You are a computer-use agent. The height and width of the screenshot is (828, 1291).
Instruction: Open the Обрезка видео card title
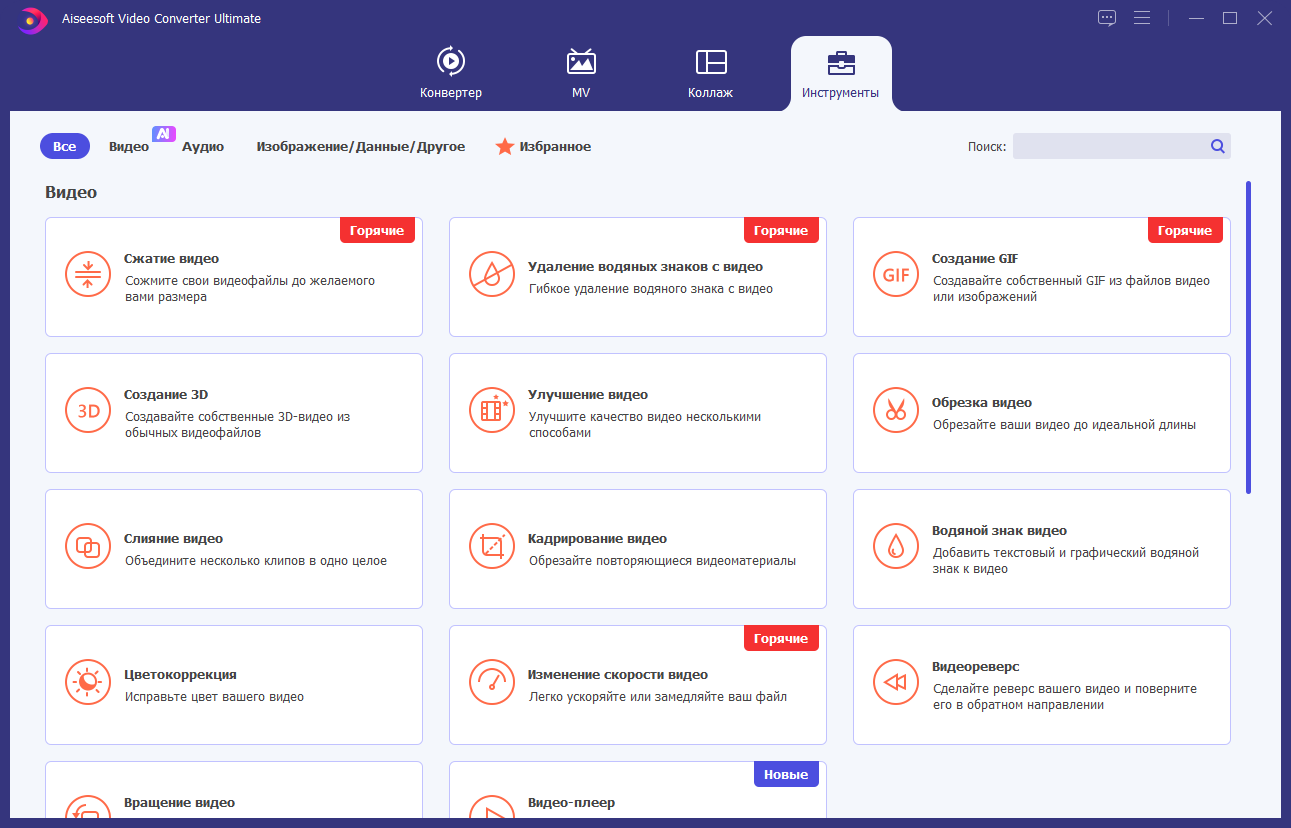[x=982, y=403]
